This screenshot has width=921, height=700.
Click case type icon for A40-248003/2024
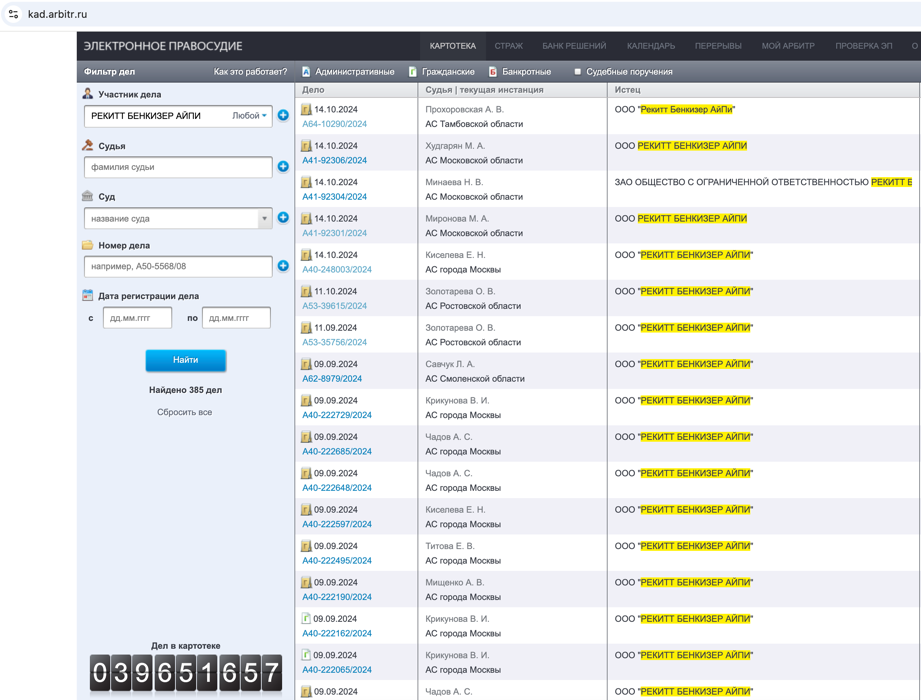[306, 255]
